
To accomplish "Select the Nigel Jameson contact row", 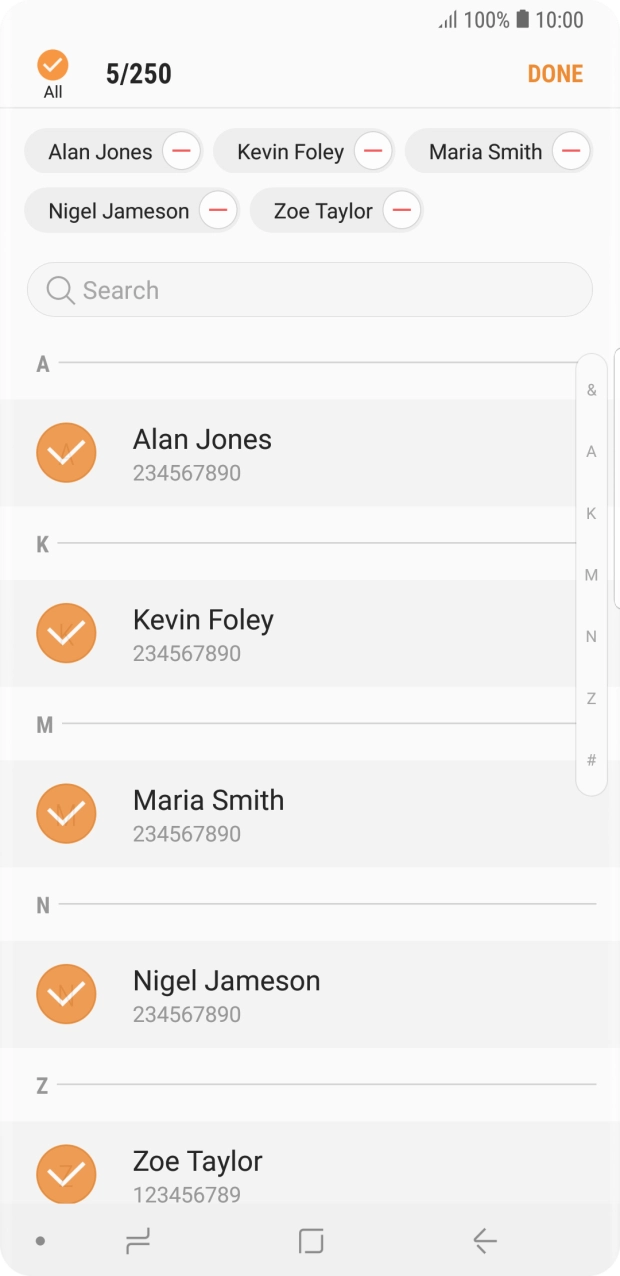I will click(300, 994).
